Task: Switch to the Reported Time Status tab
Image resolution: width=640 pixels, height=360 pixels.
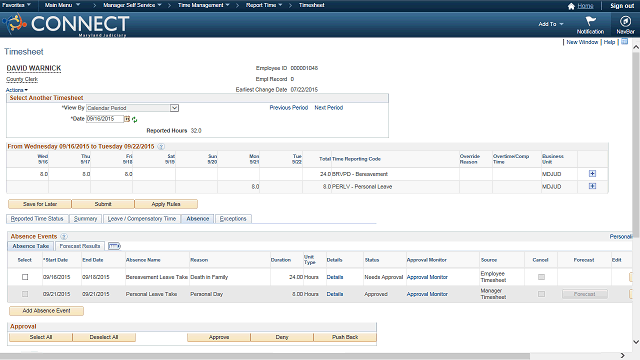Action: tap(37, 219)
